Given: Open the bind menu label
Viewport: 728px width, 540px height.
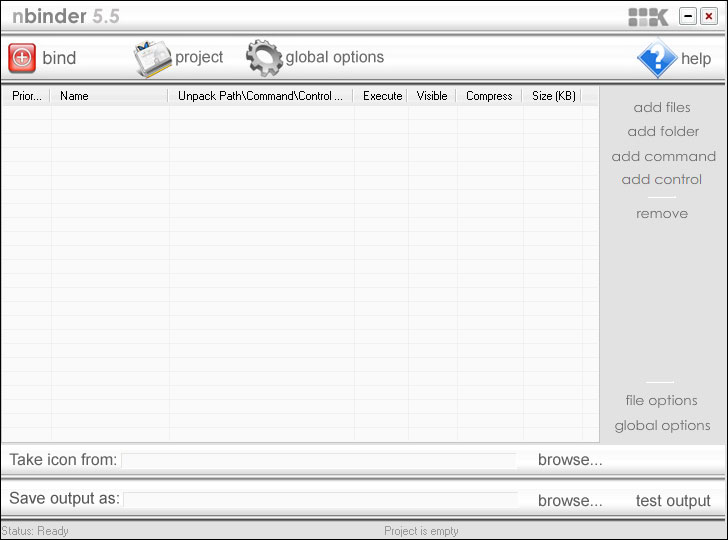Looking at the screenshot, I should point(59,58).
